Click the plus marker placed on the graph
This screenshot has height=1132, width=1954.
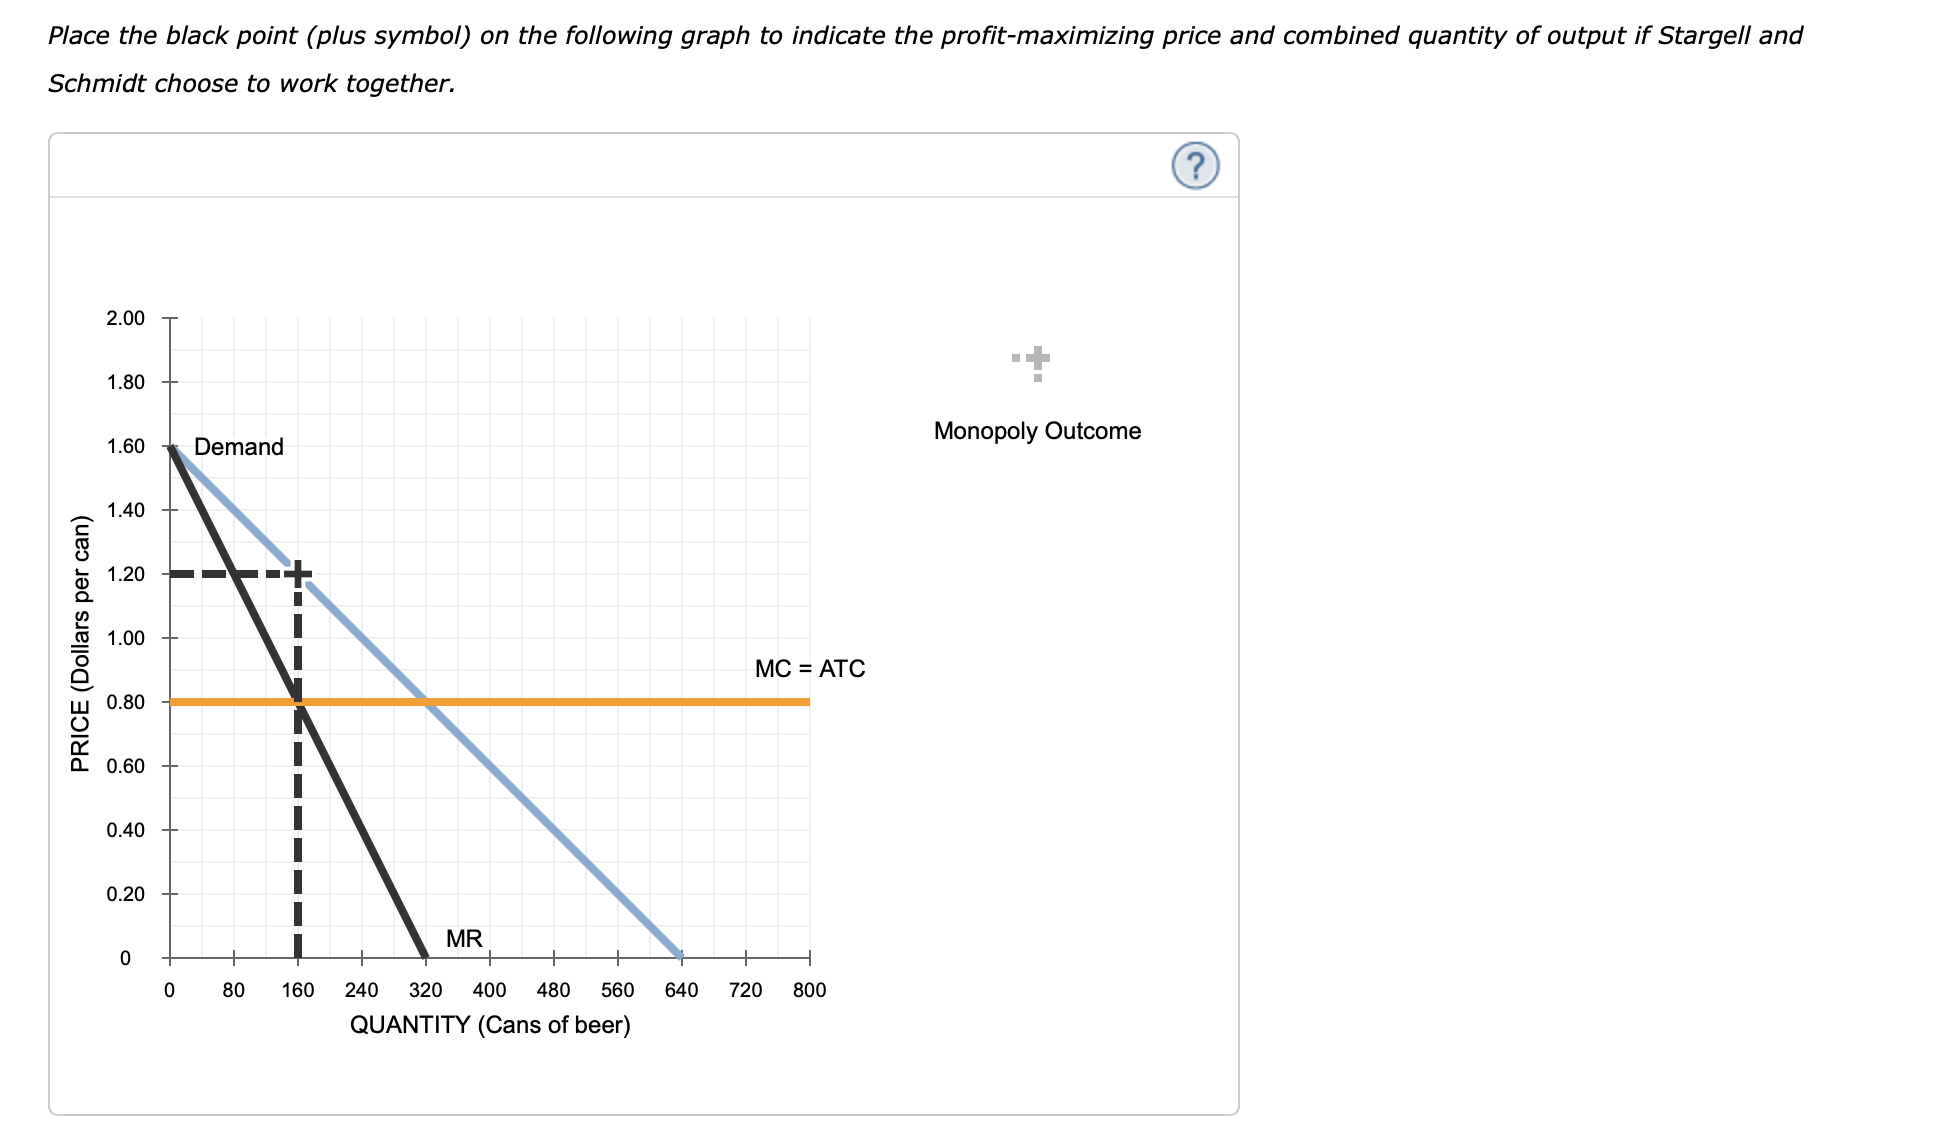[x=297, y=571]
